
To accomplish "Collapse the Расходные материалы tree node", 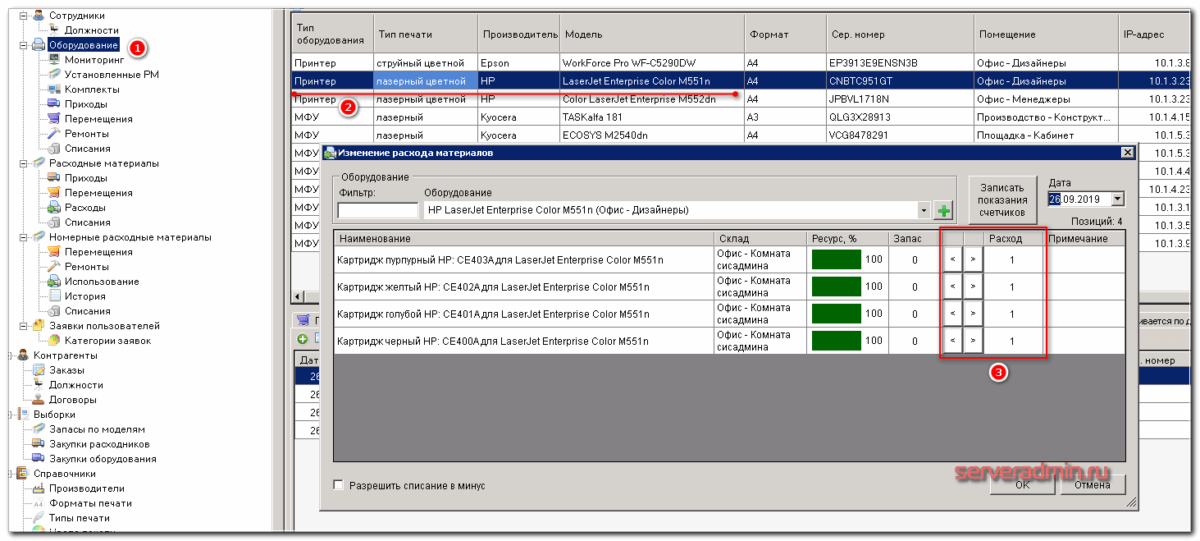I will pyautogui.click(x=23, y=164).
